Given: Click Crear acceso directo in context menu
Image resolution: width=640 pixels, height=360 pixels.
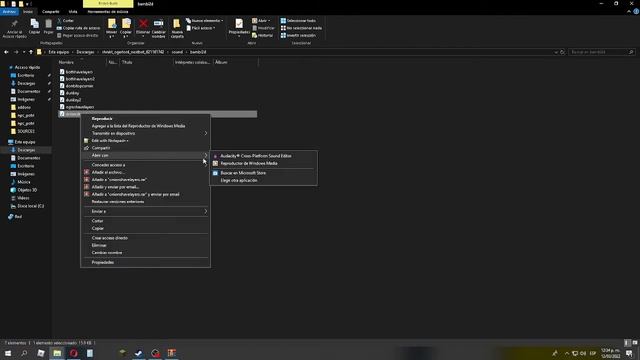Looking at the screenshot, I should tap(110, 238).
